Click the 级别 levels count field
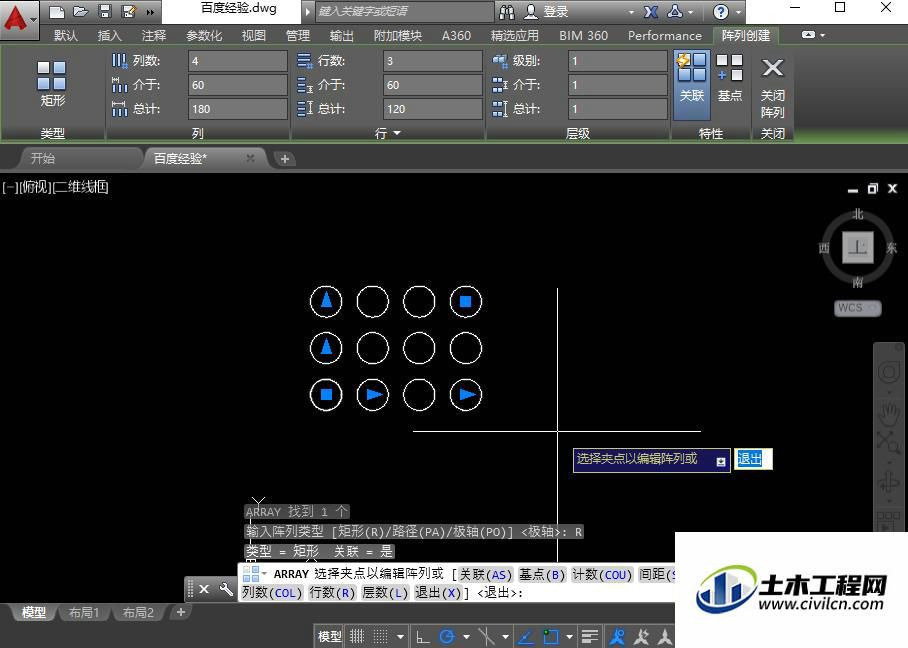This screenshot has height=648, width=908. [618, 61]
